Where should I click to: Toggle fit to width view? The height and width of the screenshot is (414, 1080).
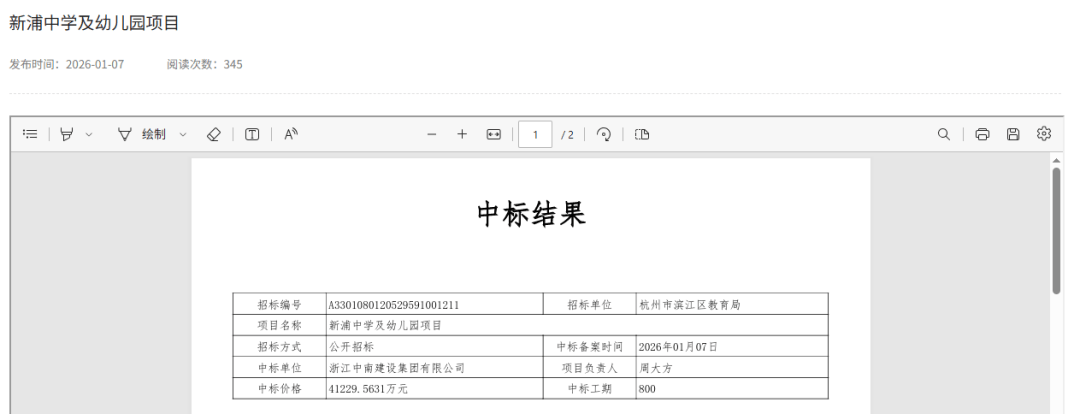(x=493, y=134)
